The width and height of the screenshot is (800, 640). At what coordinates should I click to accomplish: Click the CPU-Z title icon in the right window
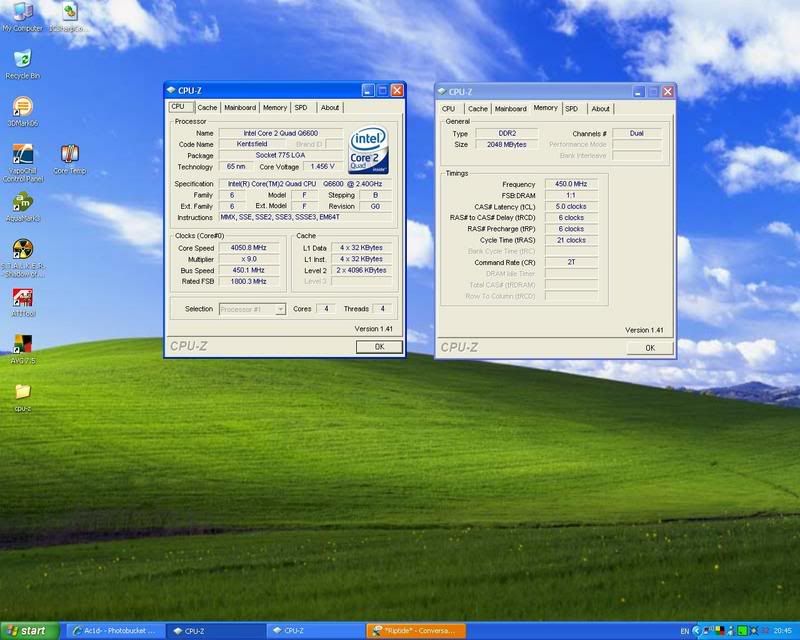(442, 91)
